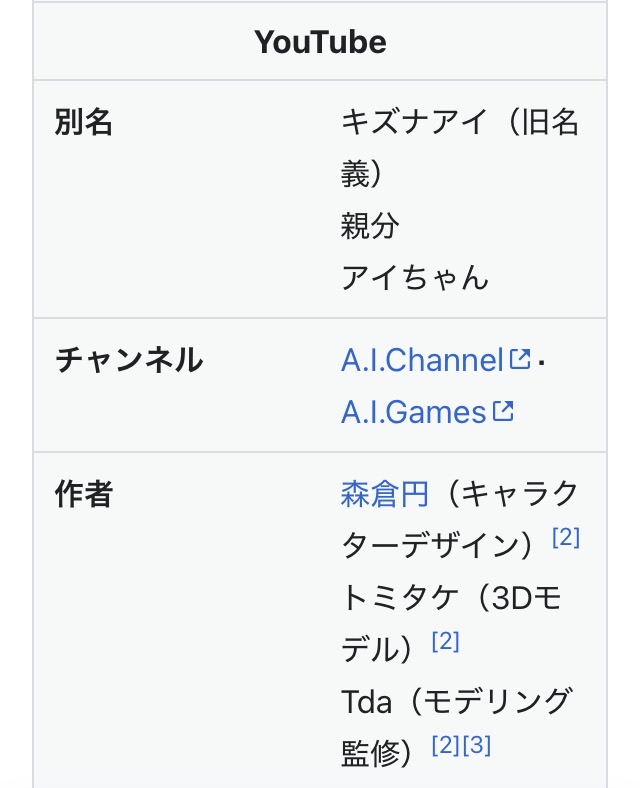Open citation [3] after モデリング監修
The height and width of the screenshot is (788, 640).
pyautogui.click(x=476, y=745)
